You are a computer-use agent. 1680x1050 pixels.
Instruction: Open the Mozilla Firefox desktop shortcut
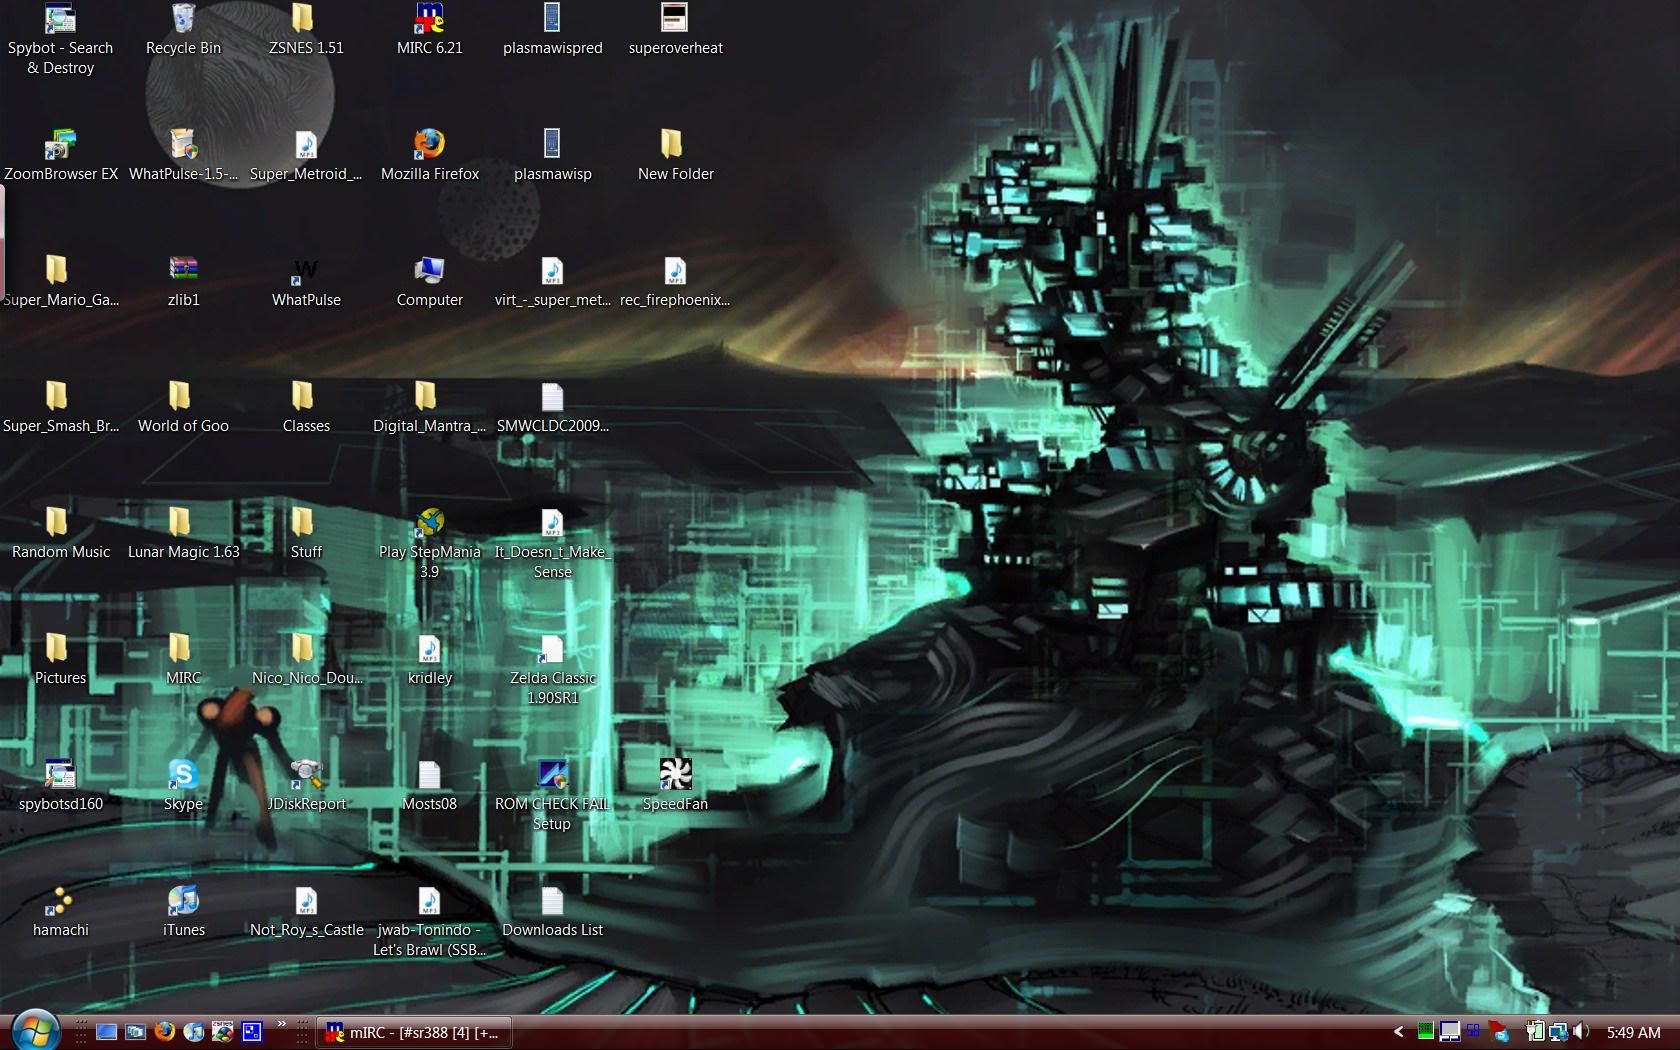coord(429,145)
